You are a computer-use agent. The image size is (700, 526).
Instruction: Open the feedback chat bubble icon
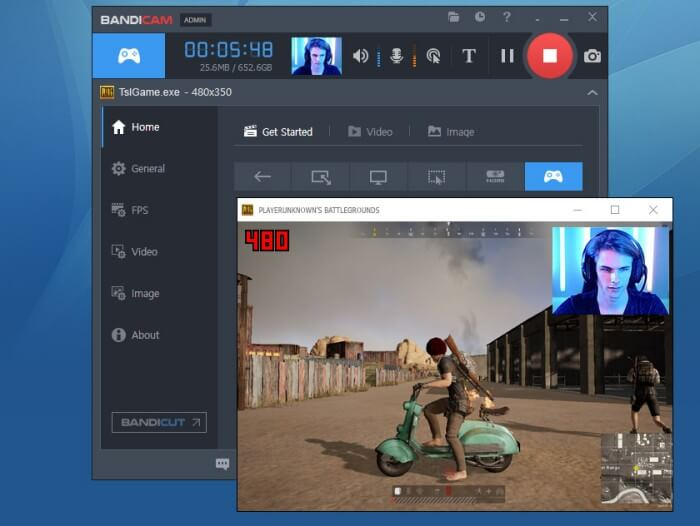coord(222,463)
